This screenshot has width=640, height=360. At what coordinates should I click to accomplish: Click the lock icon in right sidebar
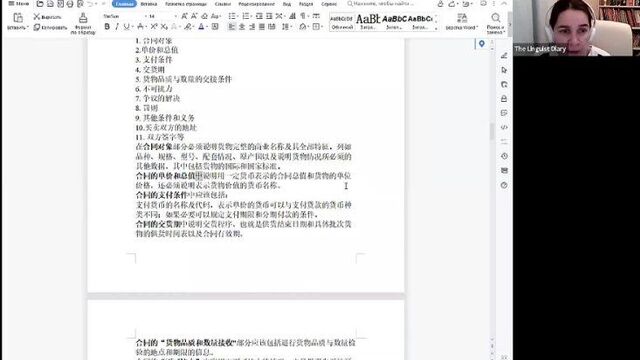[504, 99]
